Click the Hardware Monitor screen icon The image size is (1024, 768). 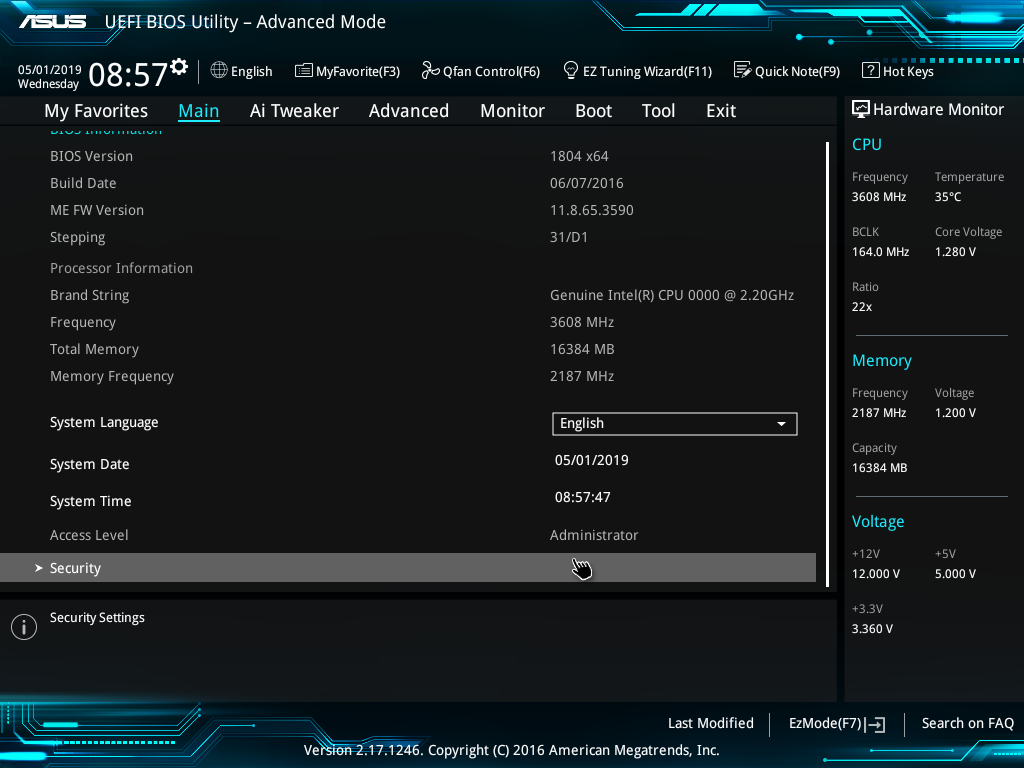[x=861, y=109]
